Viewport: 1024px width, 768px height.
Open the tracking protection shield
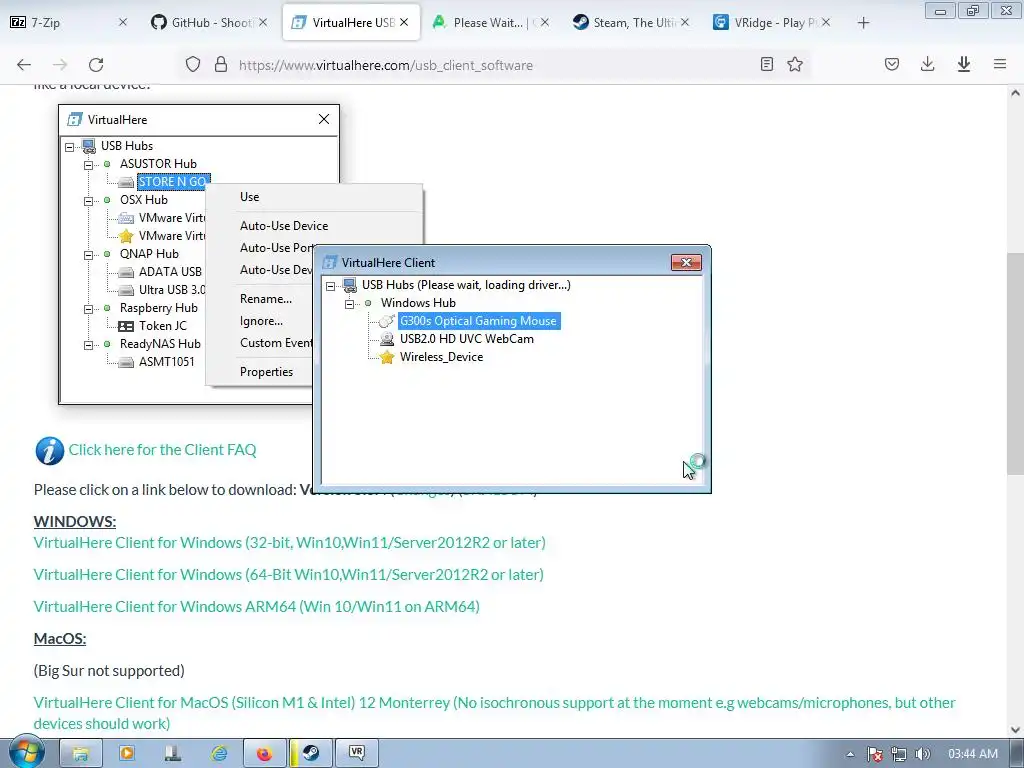pos(193,64)
